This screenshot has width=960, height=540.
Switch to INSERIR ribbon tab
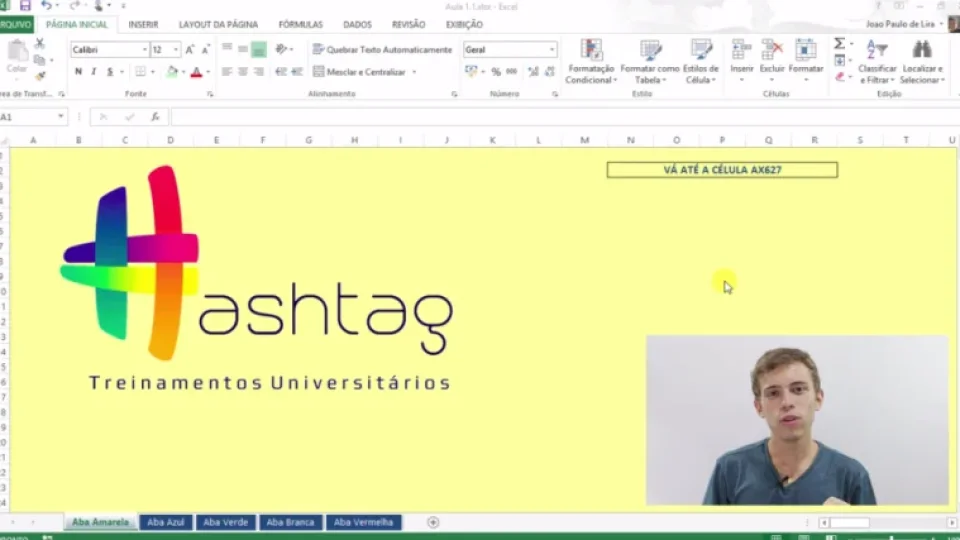click(143, 24)
